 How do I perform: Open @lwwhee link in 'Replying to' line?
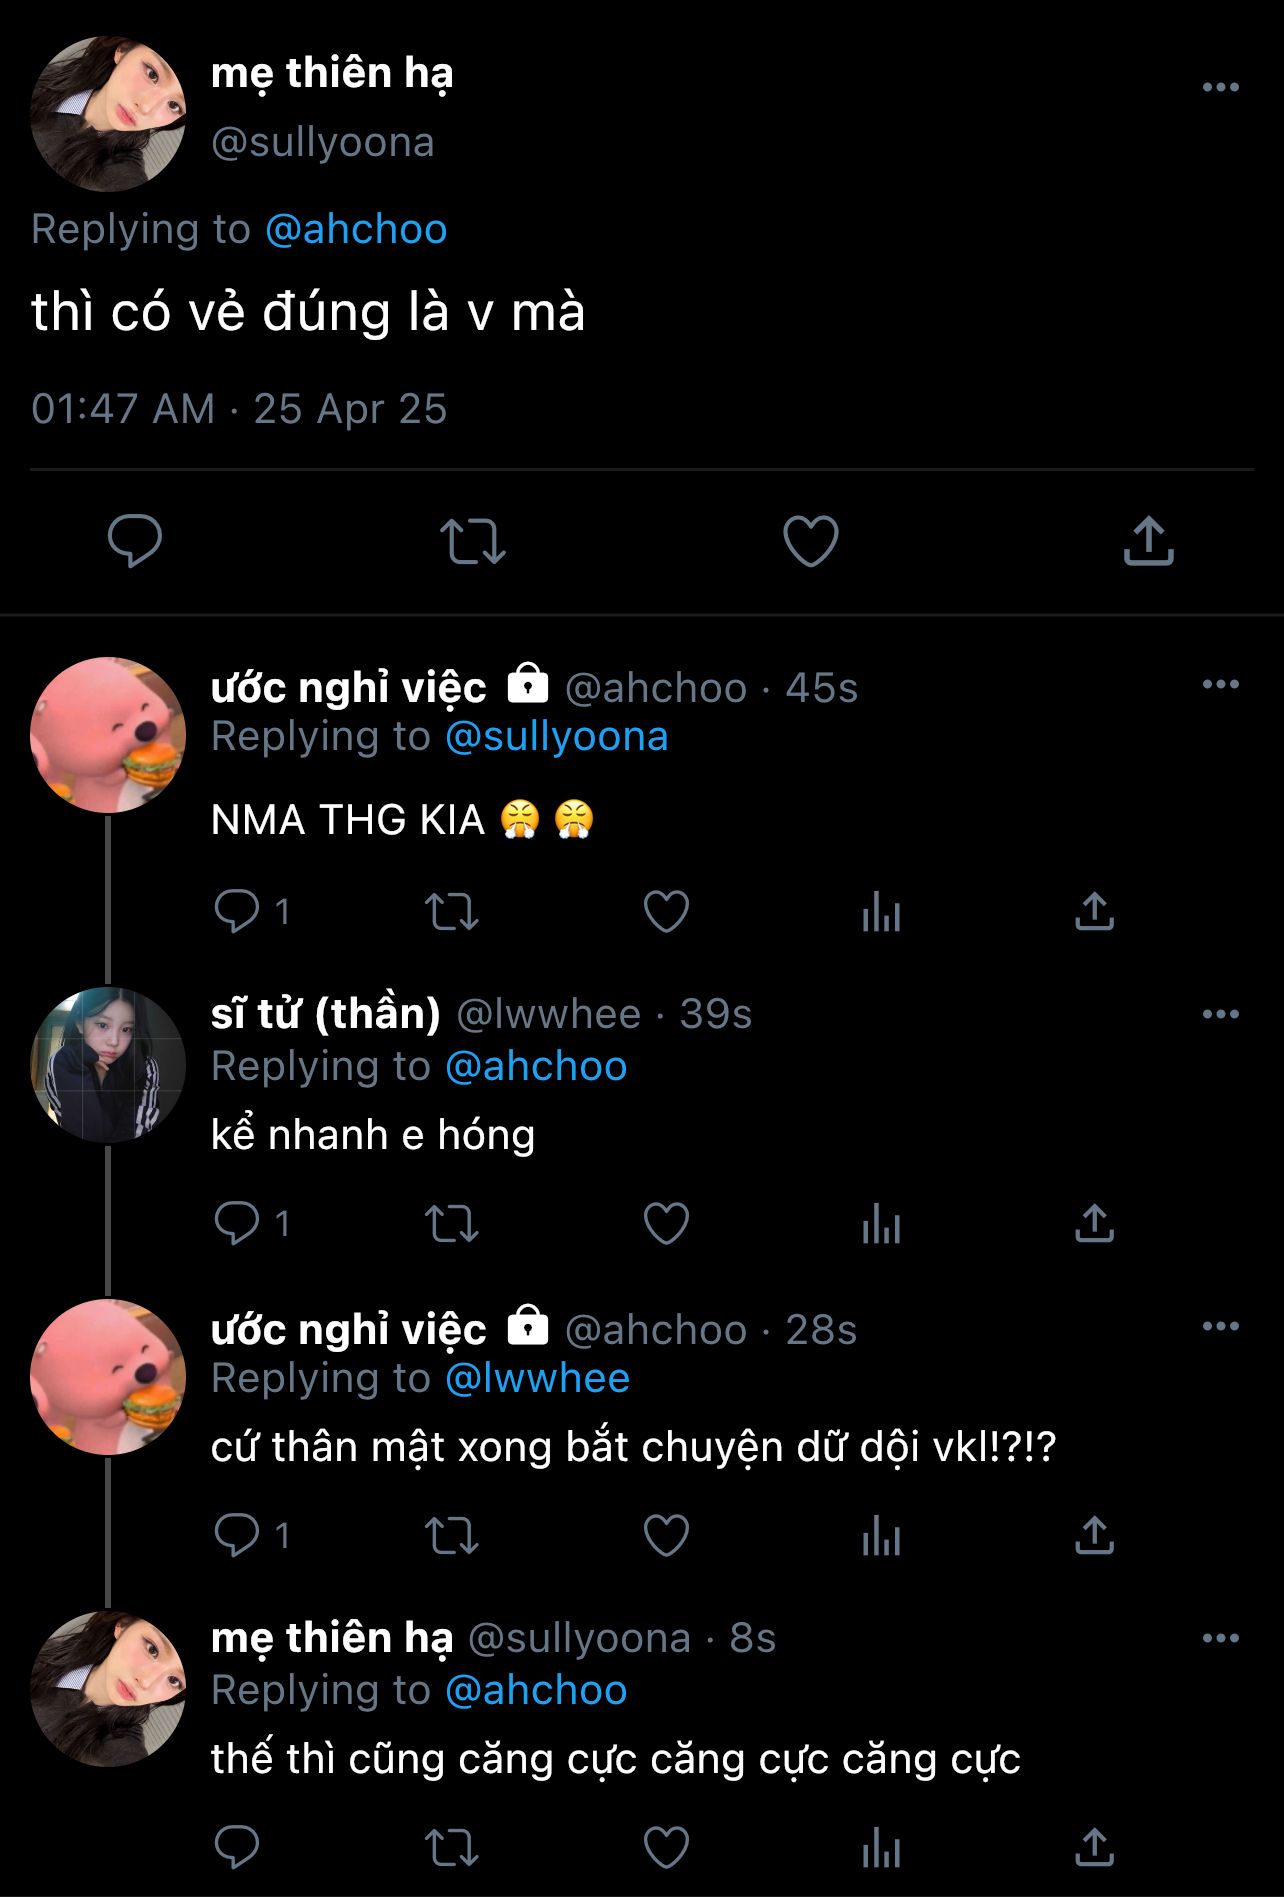[537, 1378]
